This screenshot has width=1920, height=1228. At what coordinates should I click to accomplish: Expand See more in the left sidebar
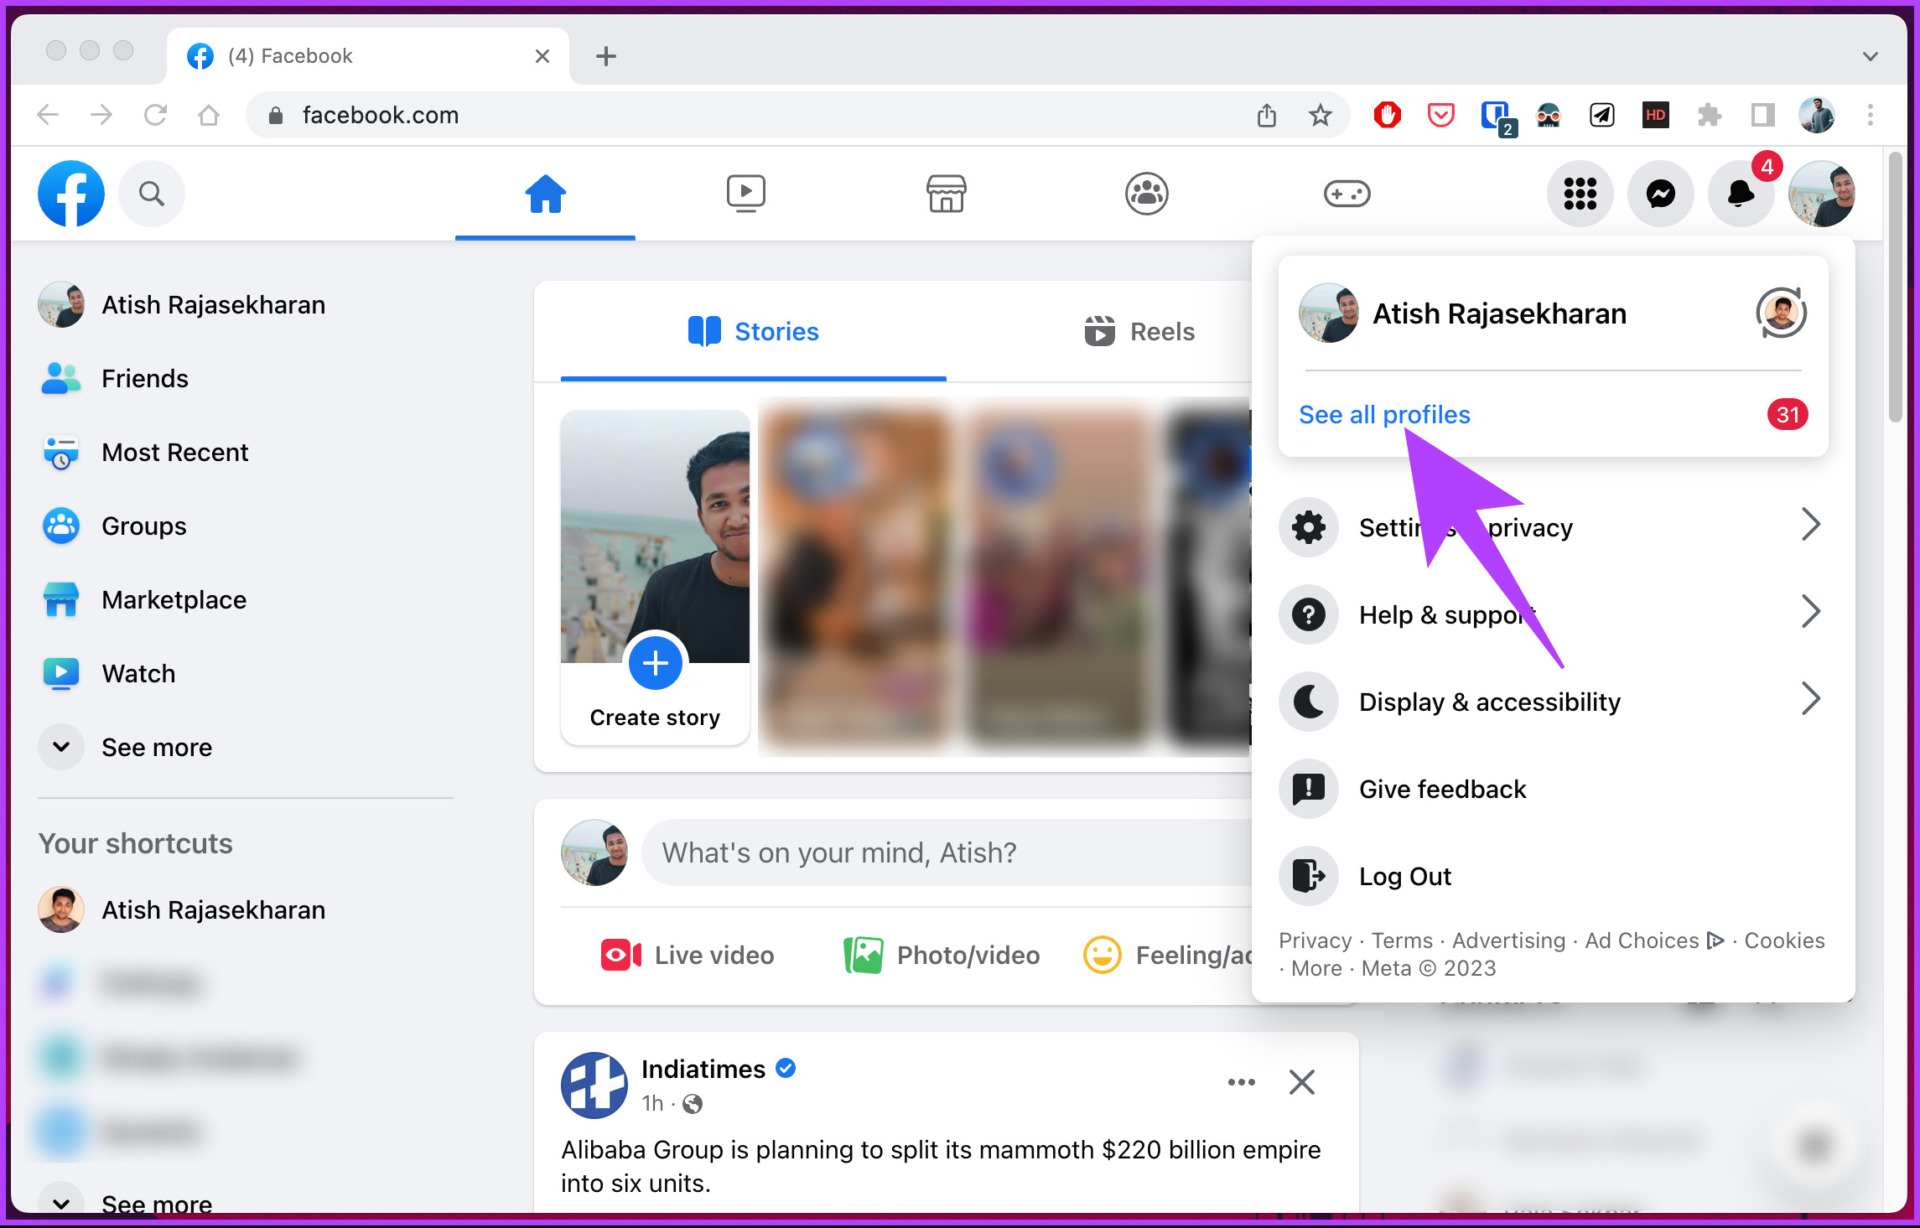[156, 746]
